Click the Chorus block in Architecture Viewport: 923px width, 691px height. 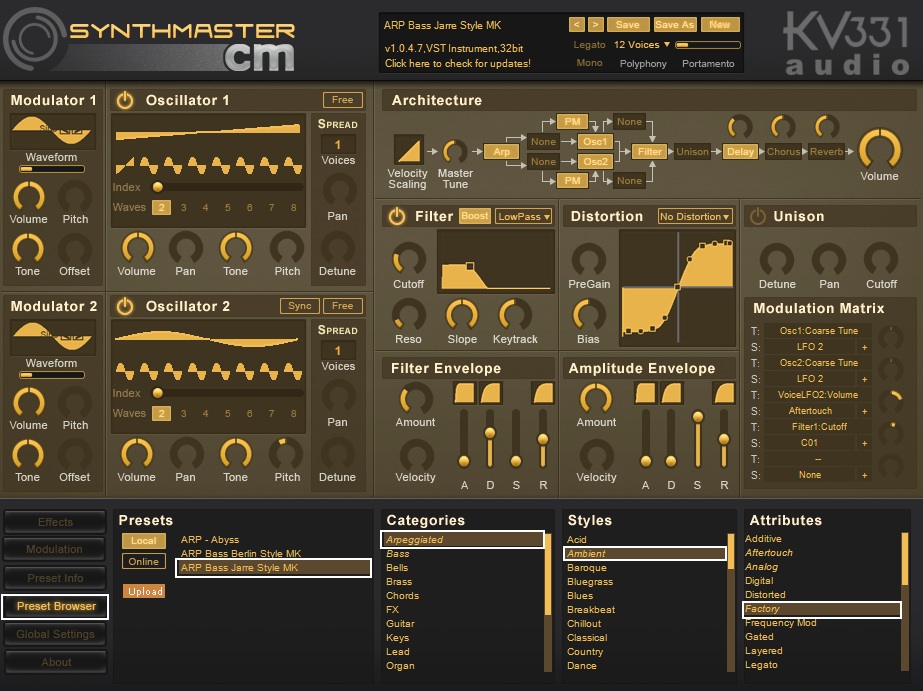pos(783,152)
